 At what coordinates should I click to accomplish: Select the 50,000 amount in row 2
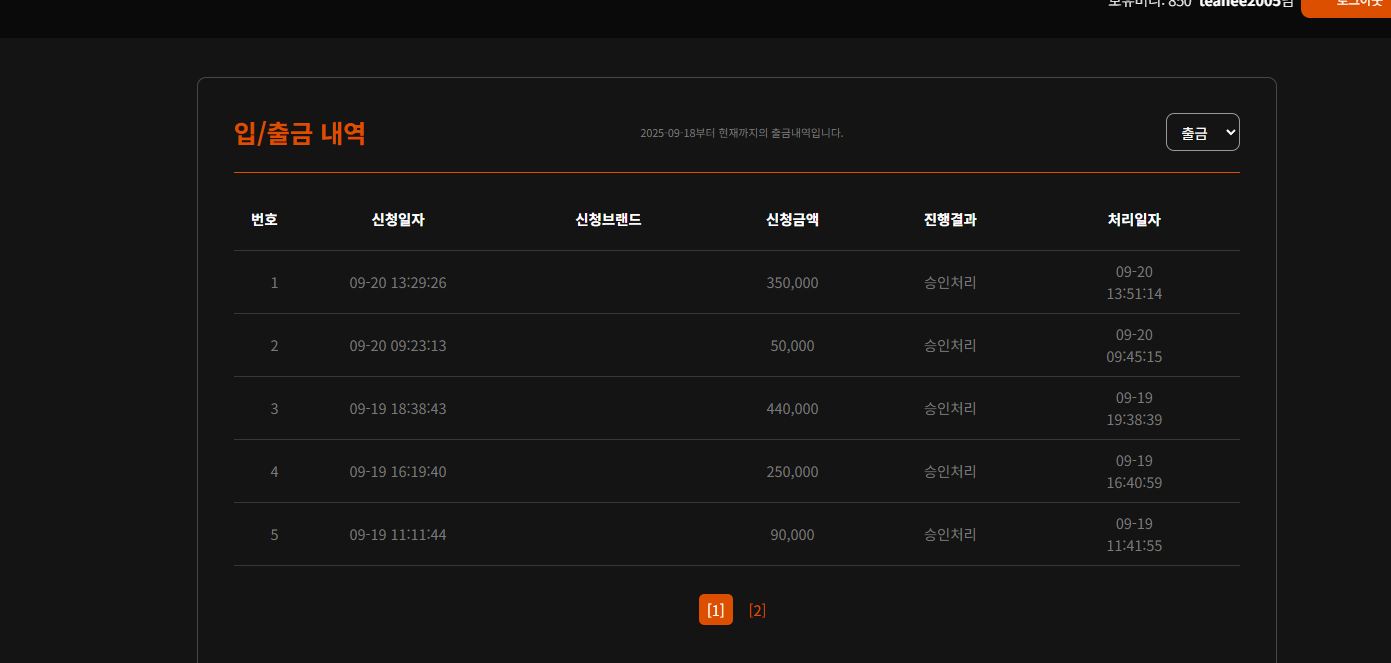[792, 346]
